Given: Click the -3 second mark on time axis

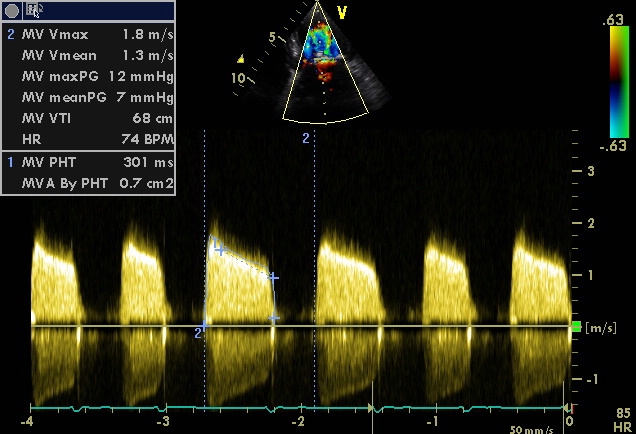Looking at the screenshot, I should click(163, 422).
